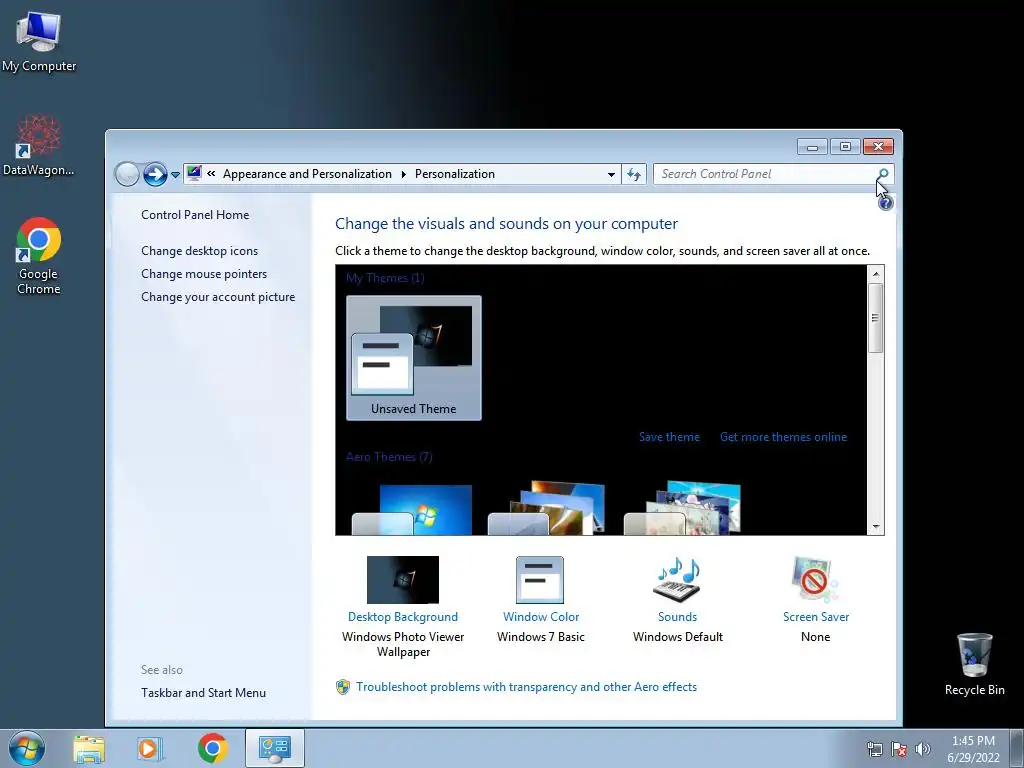
Task: Click the Forward navigation arrow
Action: tap(155, 174)
